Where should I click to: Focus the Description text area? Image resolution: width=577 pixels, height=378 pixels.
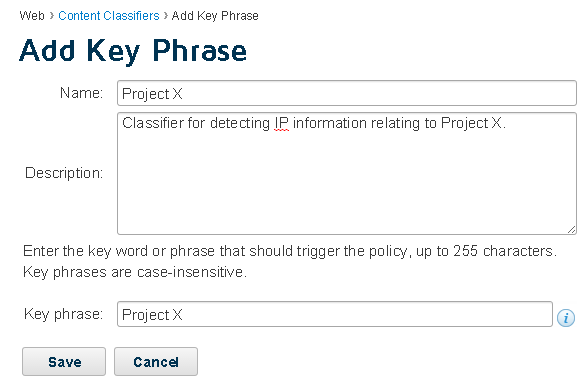tap(346, 173)
